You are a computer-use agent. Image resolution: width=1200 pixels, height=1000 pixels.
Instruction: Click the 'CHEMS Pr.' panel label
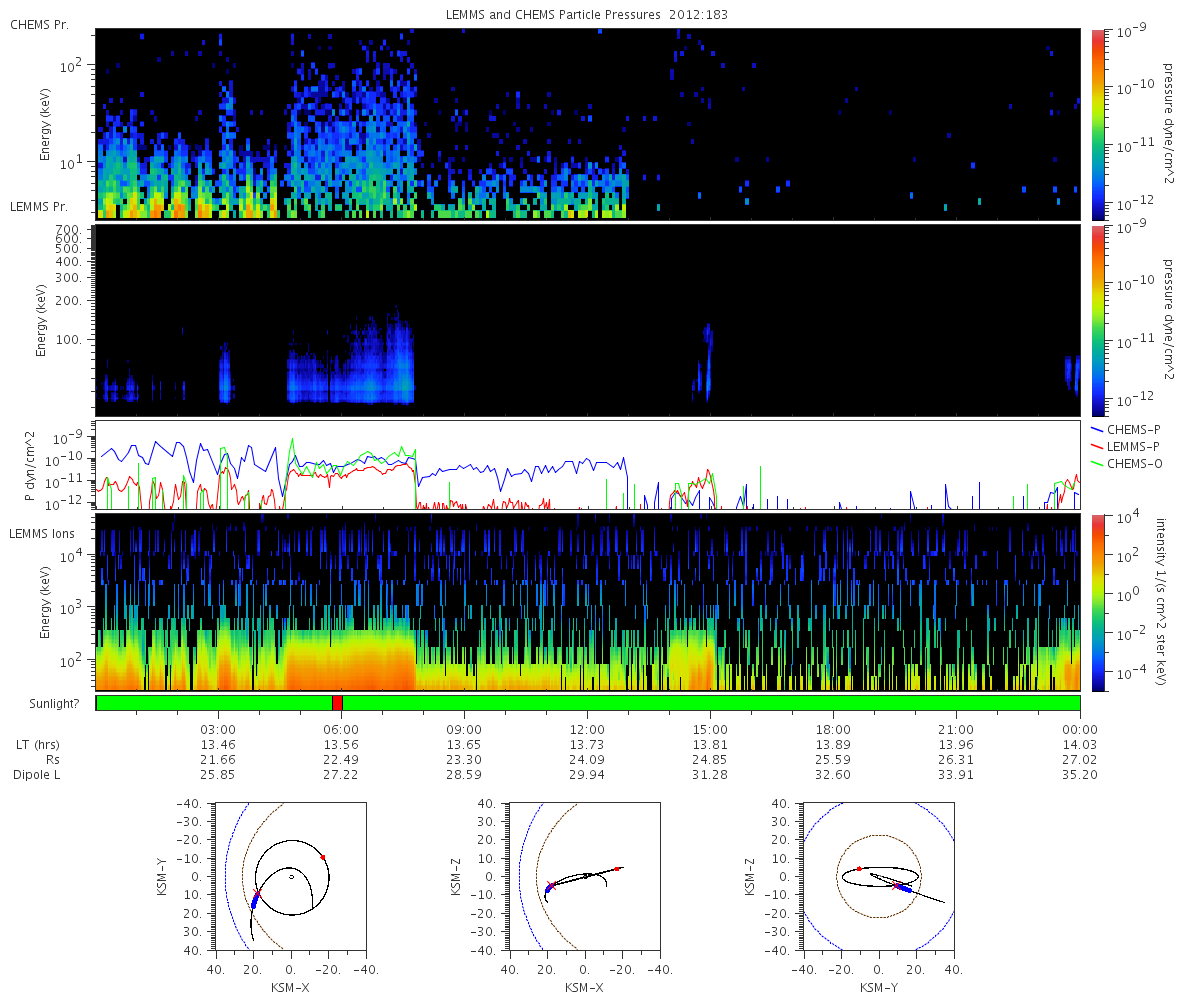point(40,23)
